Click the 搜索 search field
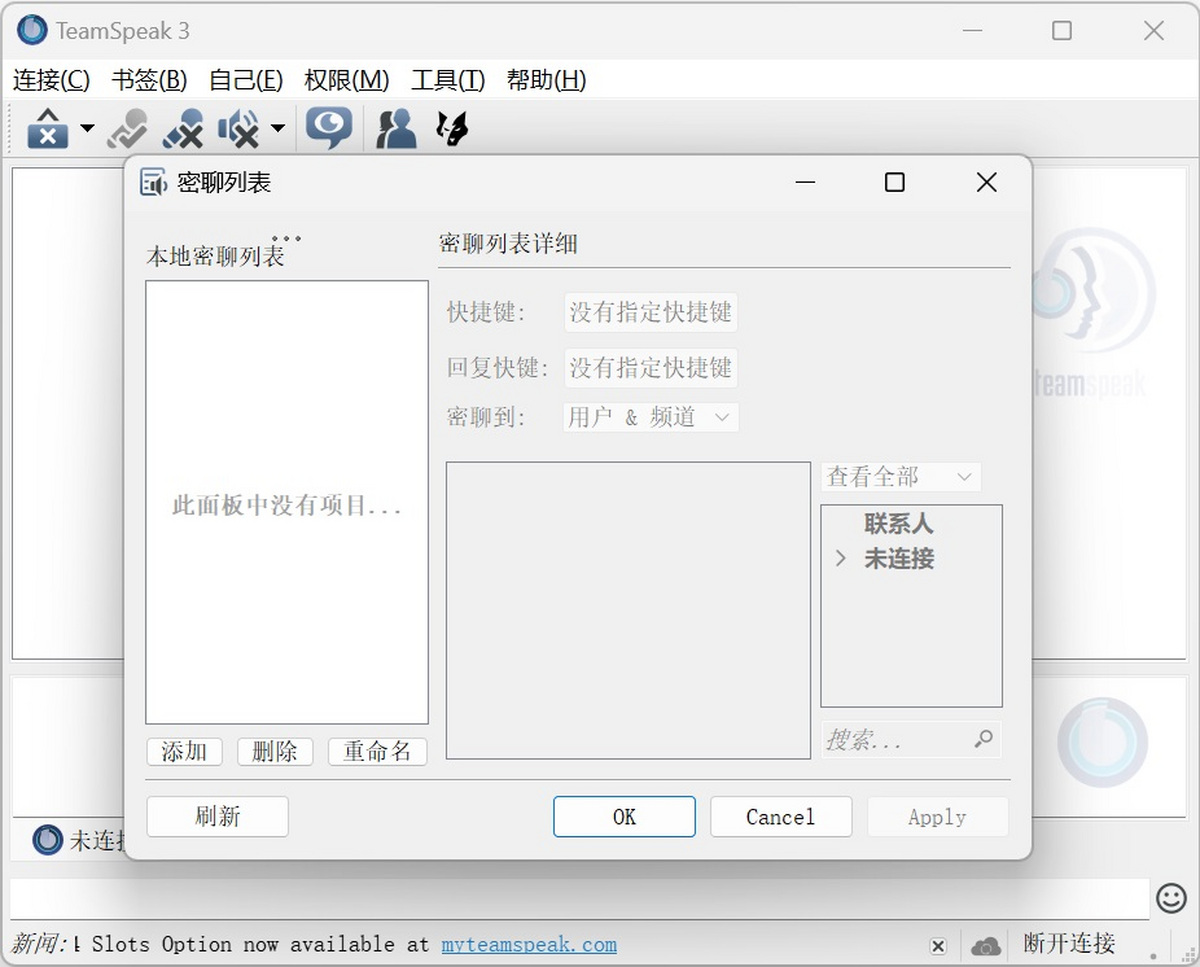The width and height of the screenshot is (1200, 967). [895, 740]
